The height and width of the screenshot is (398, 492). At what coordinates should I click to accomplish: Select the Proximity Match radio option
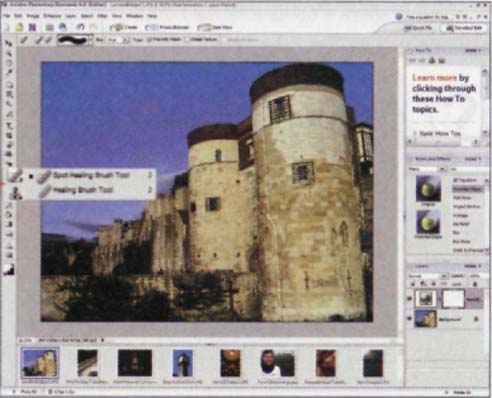[x=164, y=39]
